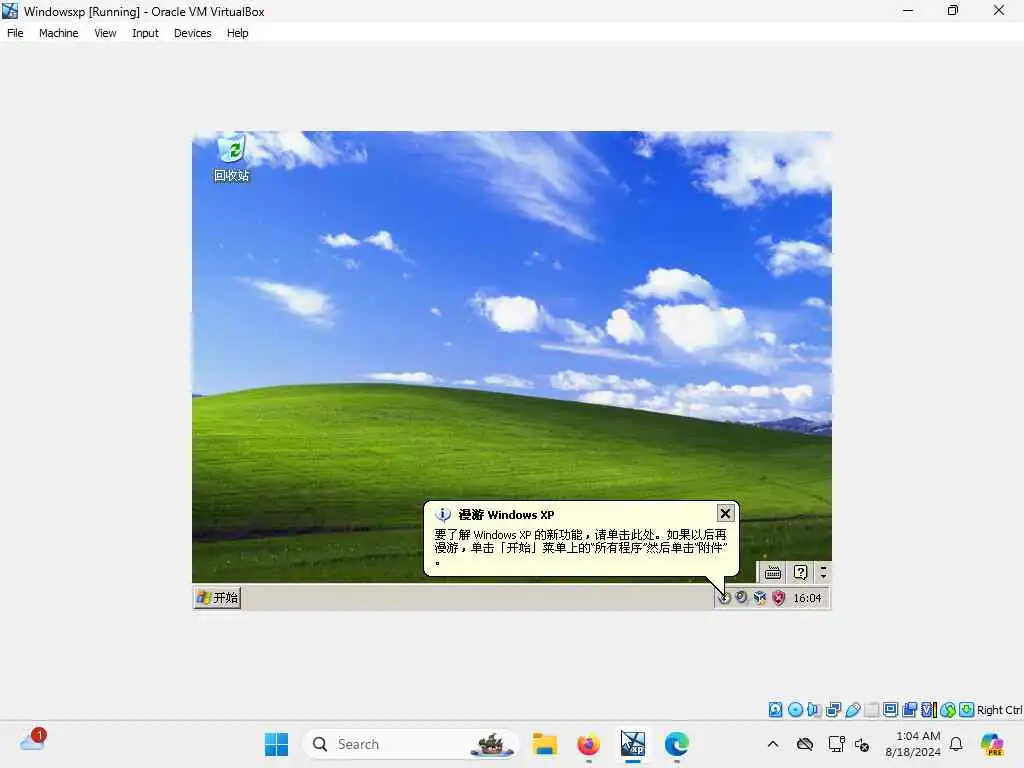1024x768 pixels.
Task: Click the muted volume tray icon
Action: [862, 744]
